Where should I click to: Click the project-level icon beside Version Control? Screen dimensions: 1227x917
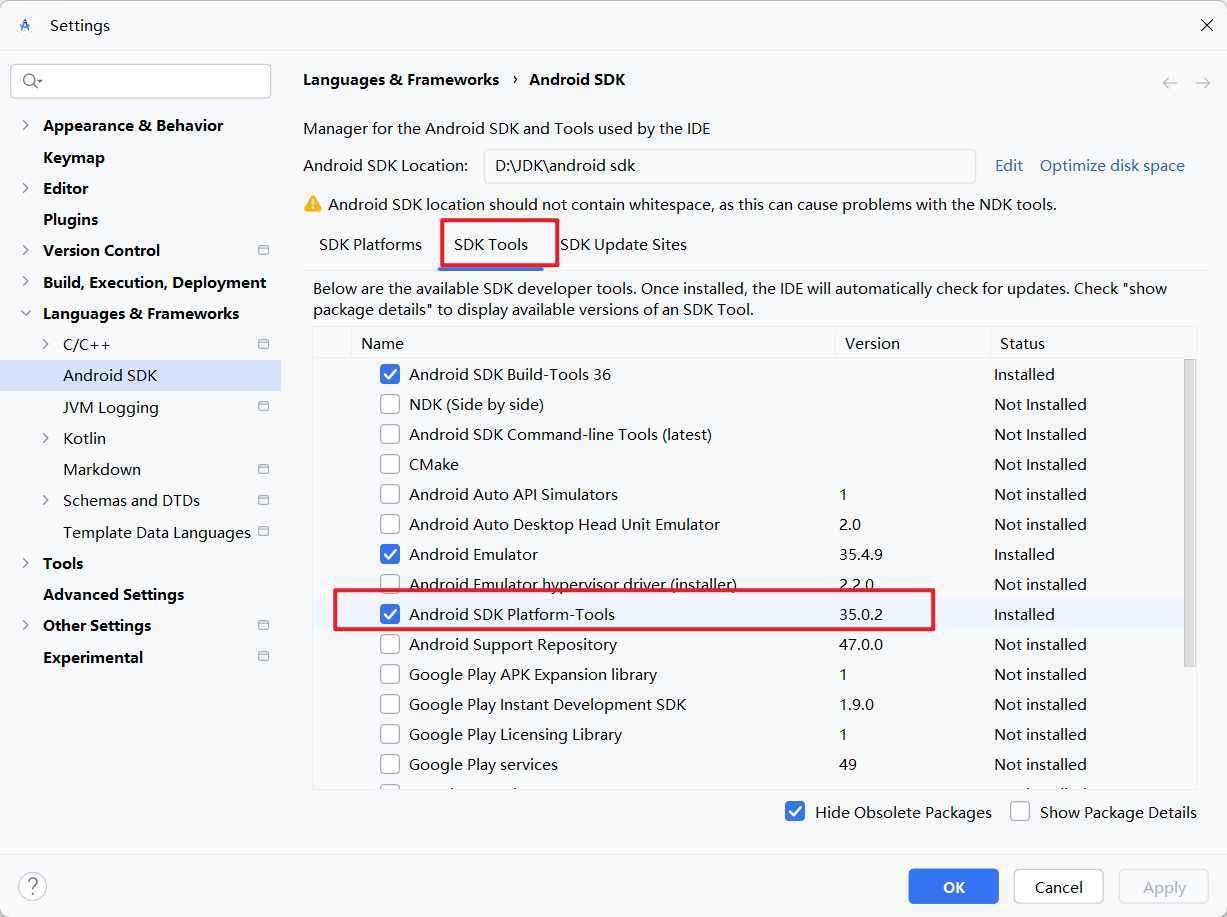click(264, 250)
